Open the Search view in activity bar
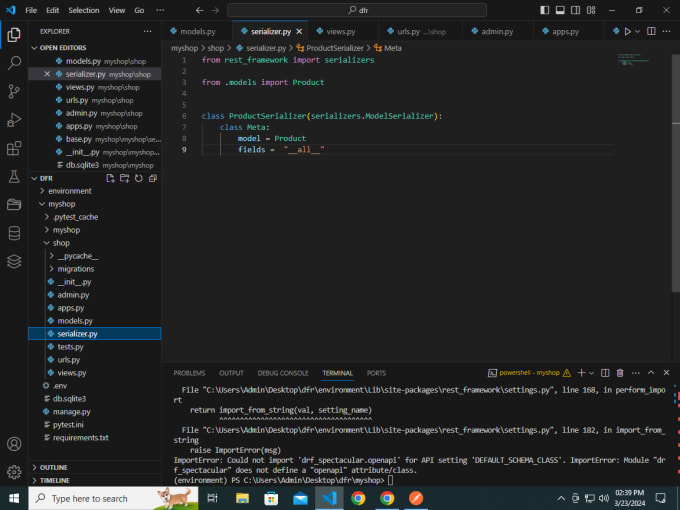The width and height of the screenshot is (680, 510). [14, 63]
